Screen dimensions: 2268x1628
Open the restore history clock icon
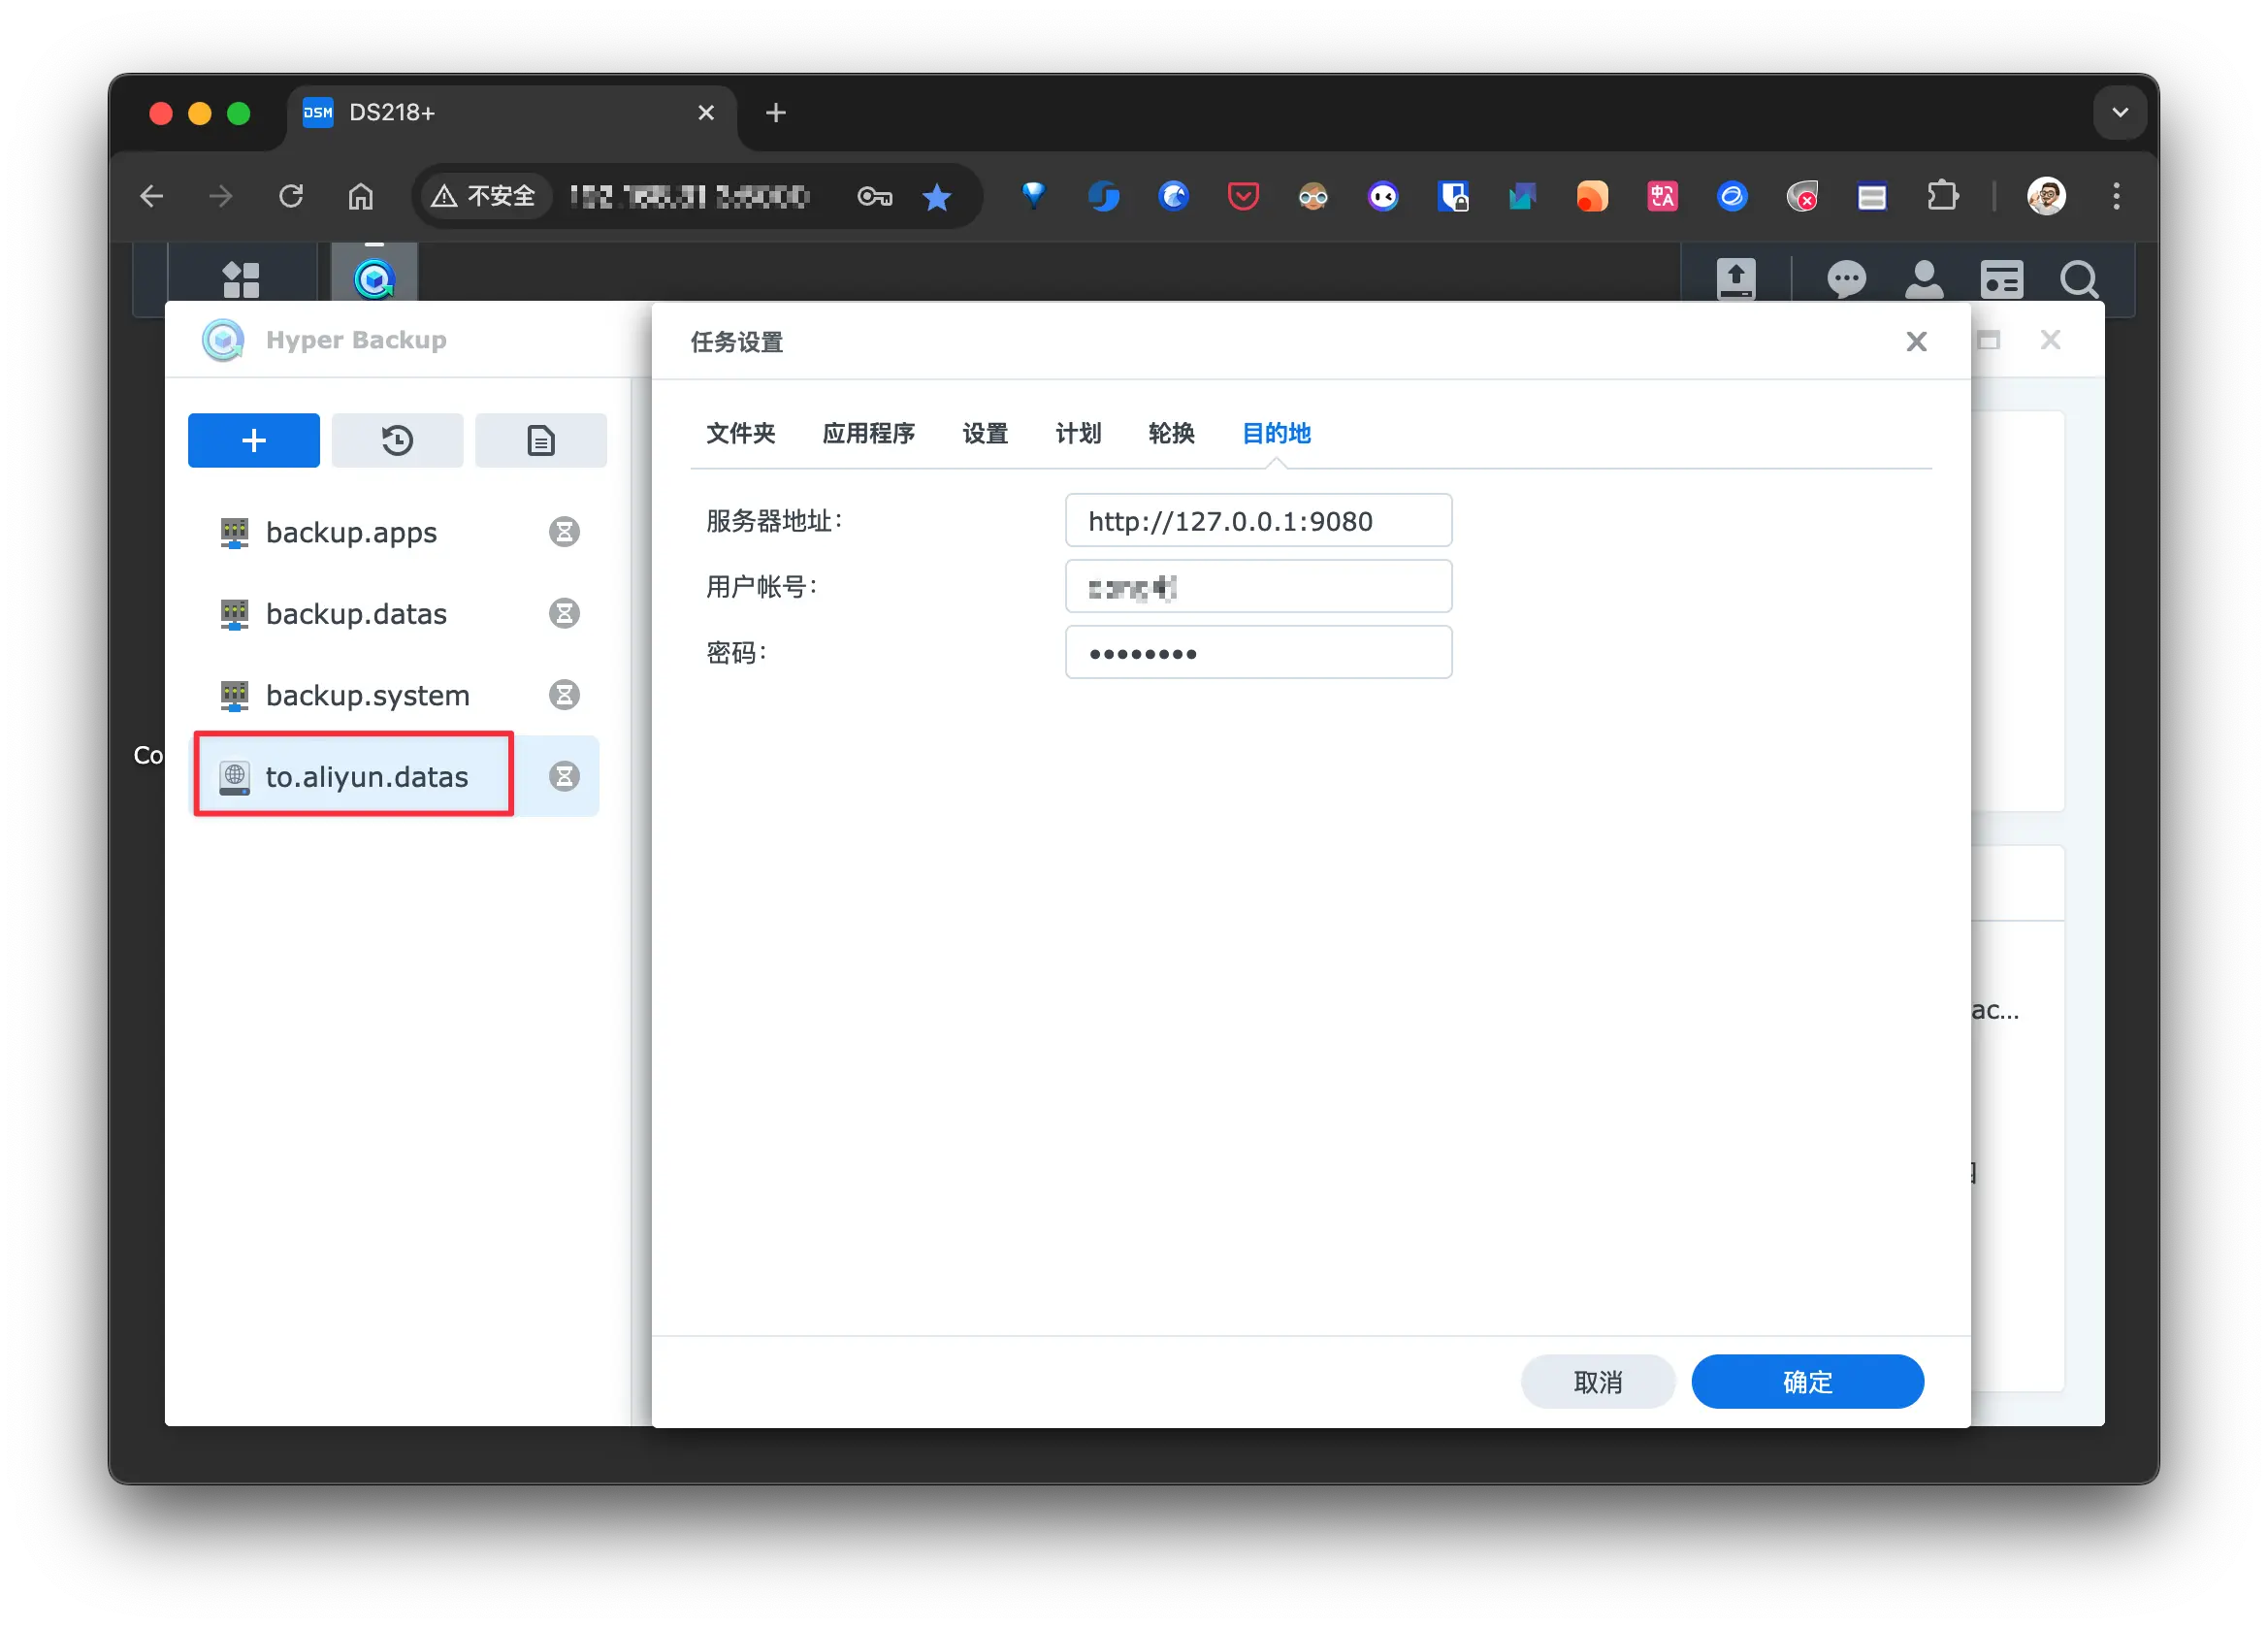397,440
